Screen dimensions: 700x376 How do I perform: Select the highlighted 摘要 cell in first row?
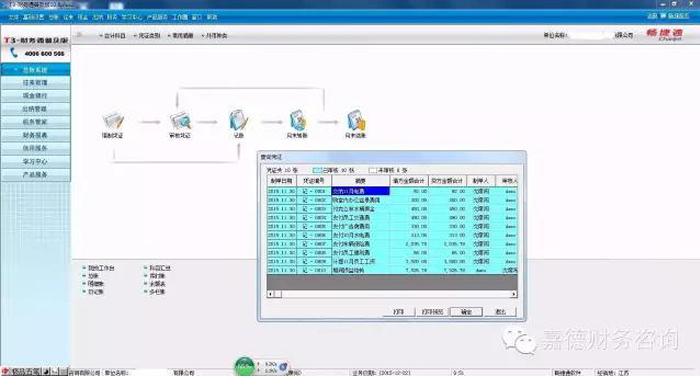360,191
